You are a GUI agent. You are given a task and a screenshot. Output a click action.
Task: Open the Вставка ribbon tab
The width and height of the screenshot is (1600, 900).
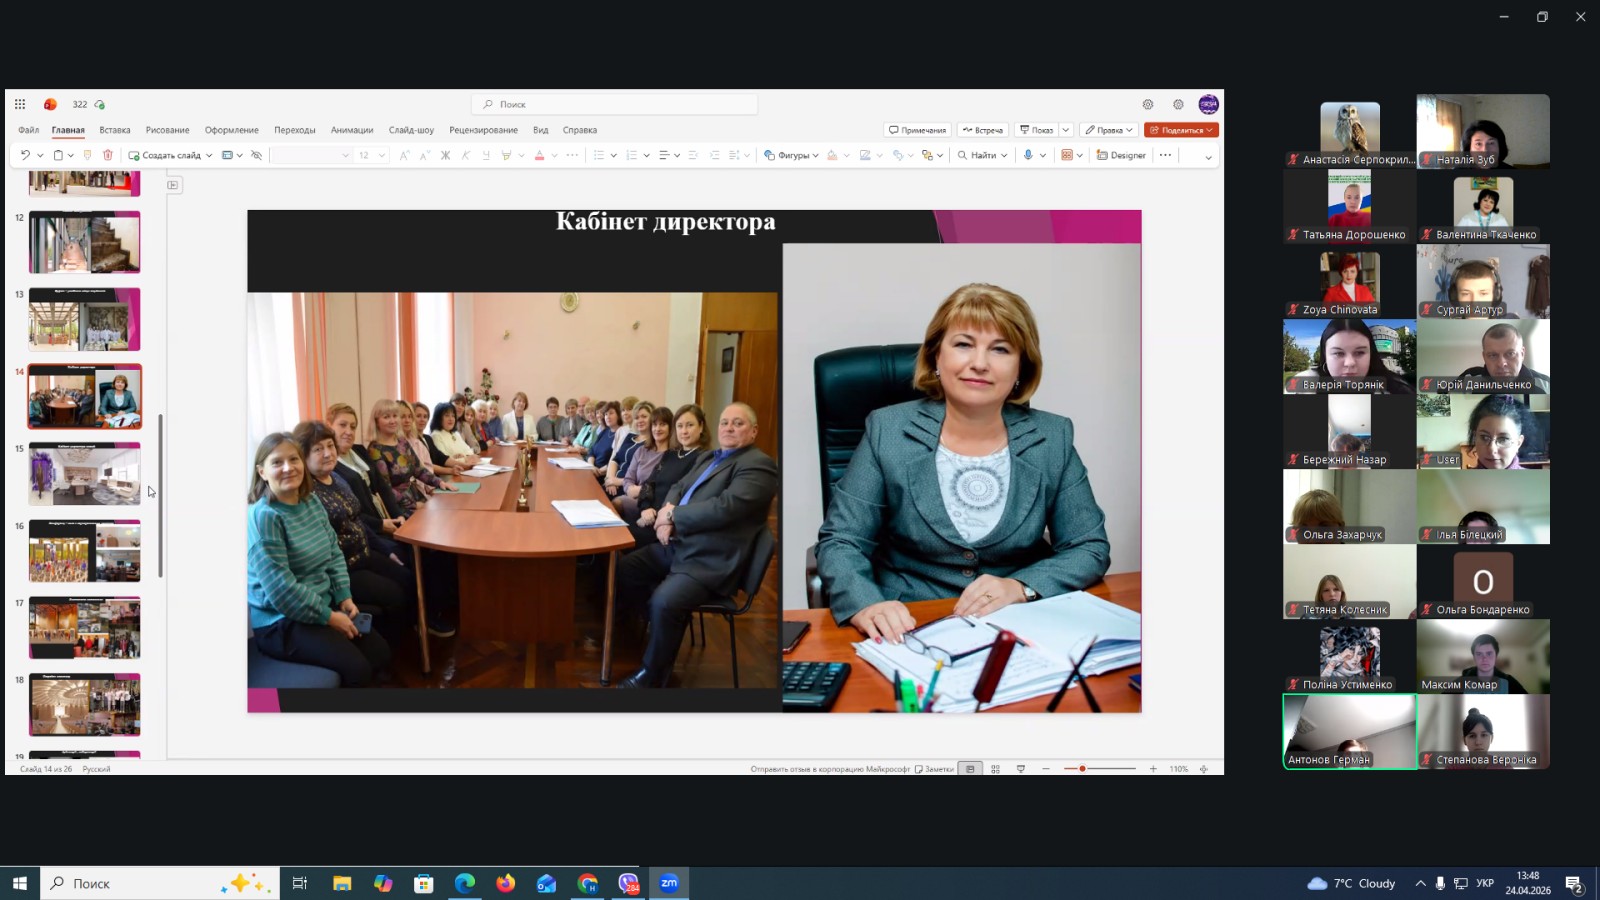click(x=115, y=130)
